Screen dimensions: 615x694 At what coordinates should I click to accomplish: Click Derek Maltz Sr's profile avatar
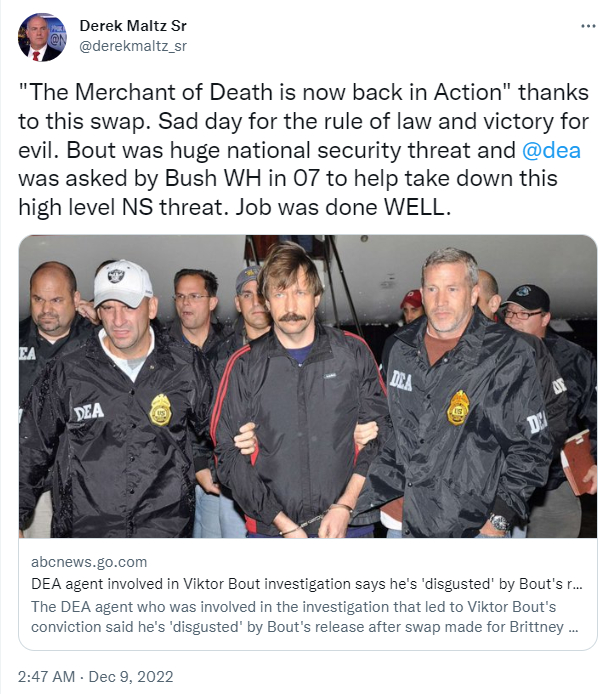[x=40, y=38]
